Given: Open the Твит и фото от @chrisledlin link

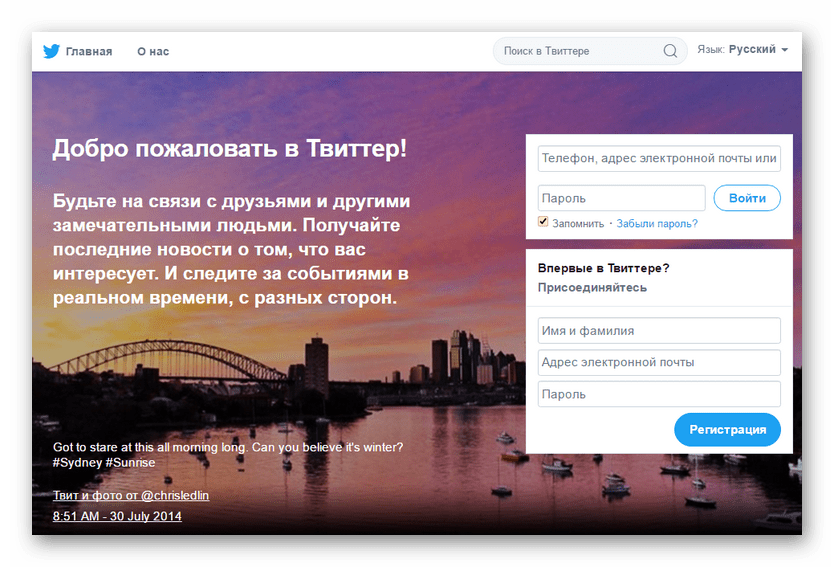Looking at the screenshot, I should point(131,495).
